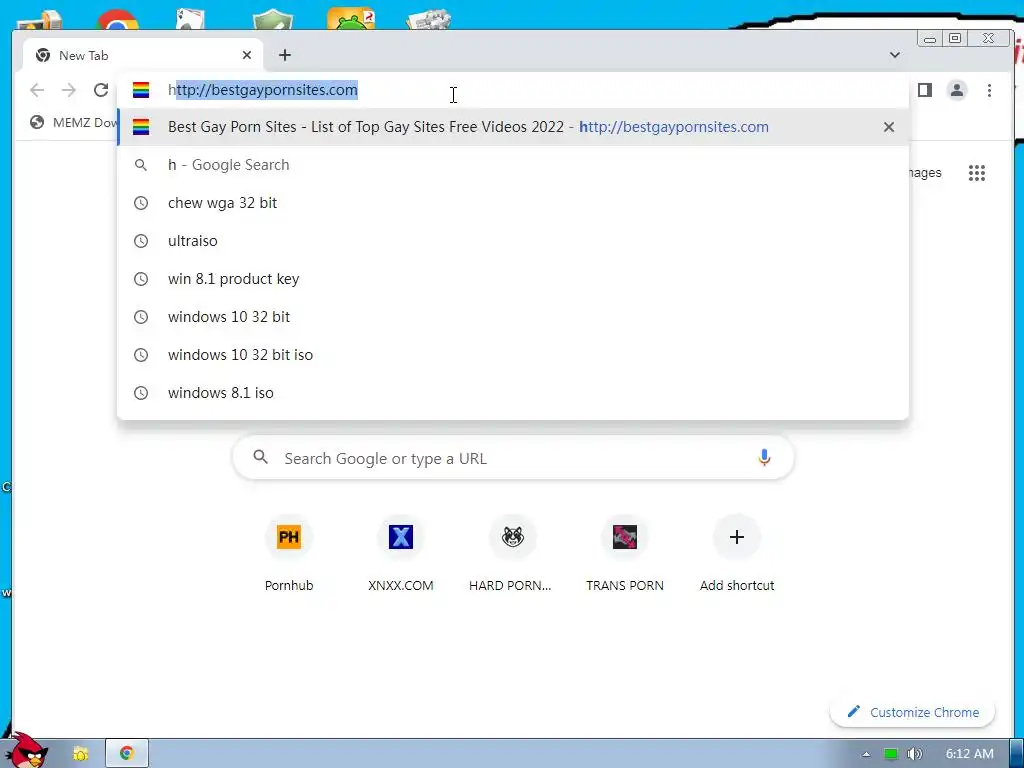Open the Google apps grid icon
The width and height of the screenshot is (1024, 768).
977,173
